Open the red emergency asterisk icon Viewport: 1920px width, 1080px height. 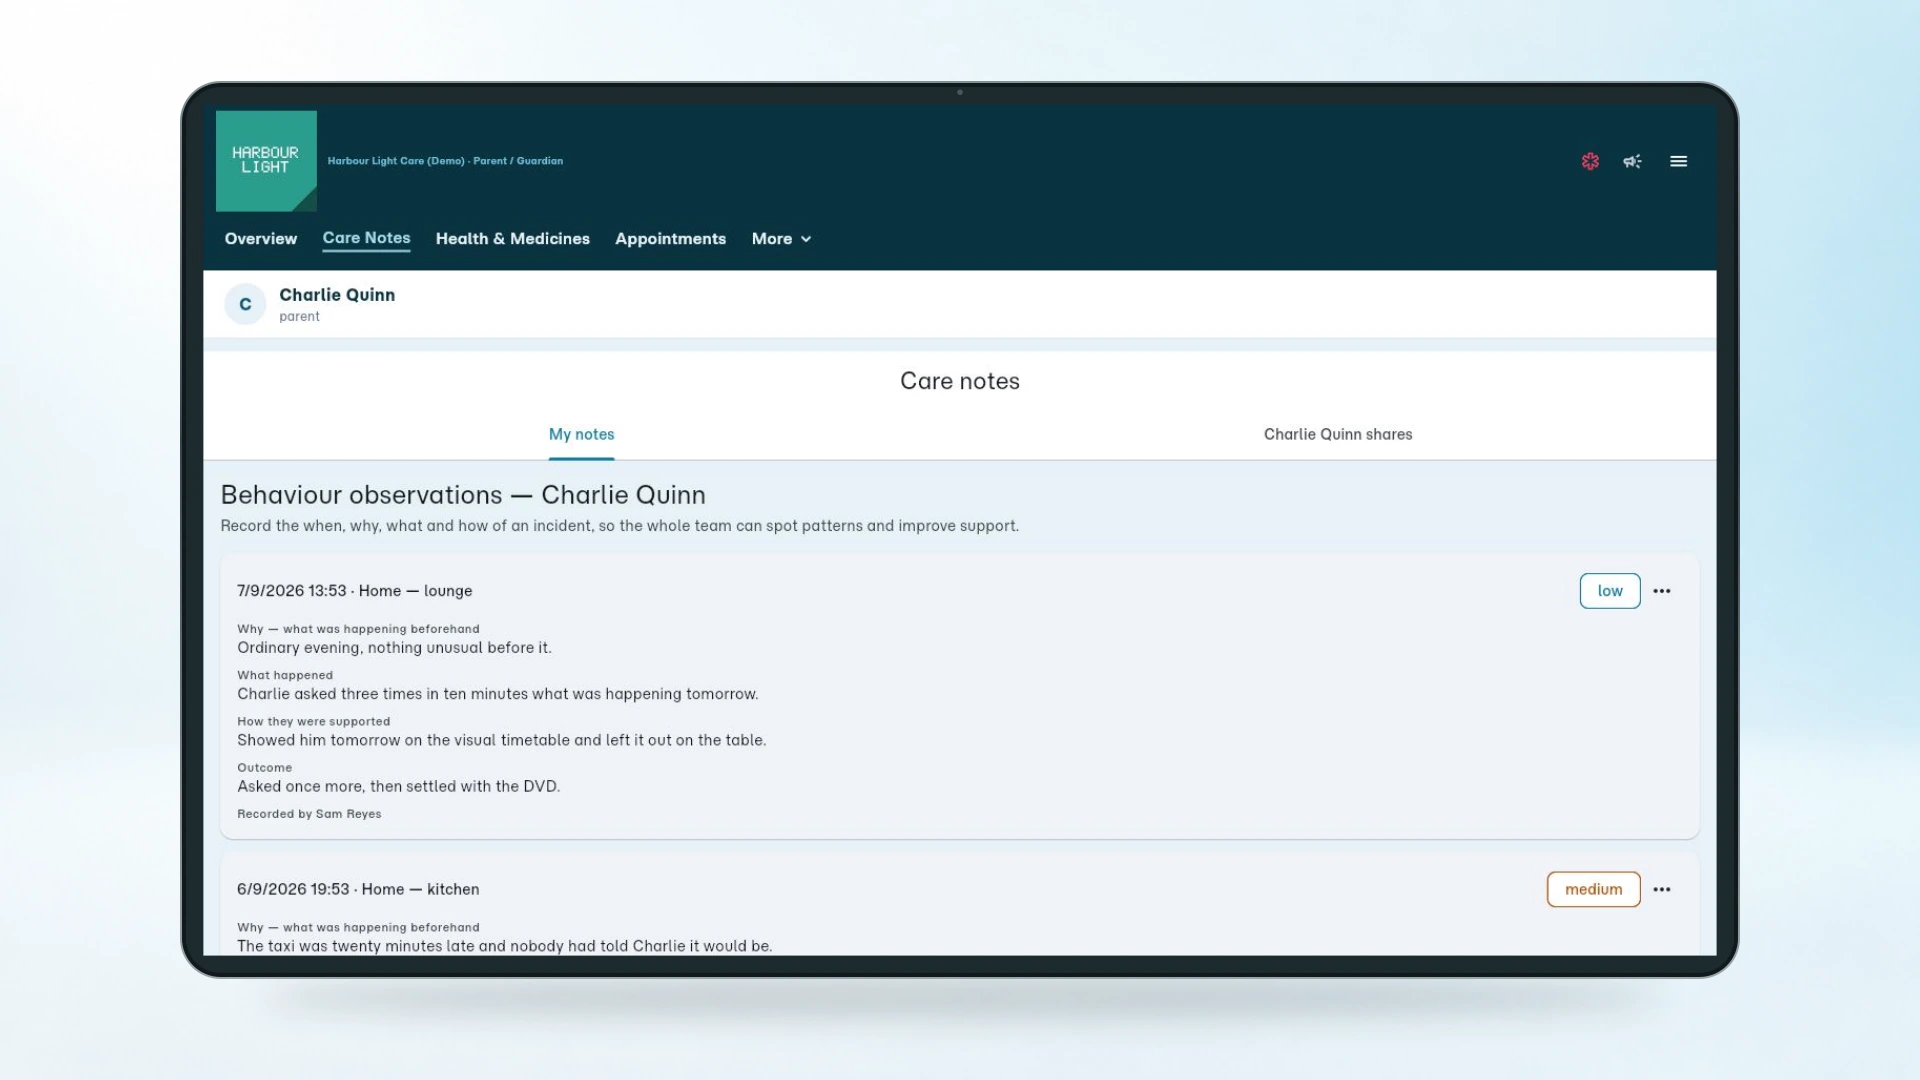tap(1590, 161)
